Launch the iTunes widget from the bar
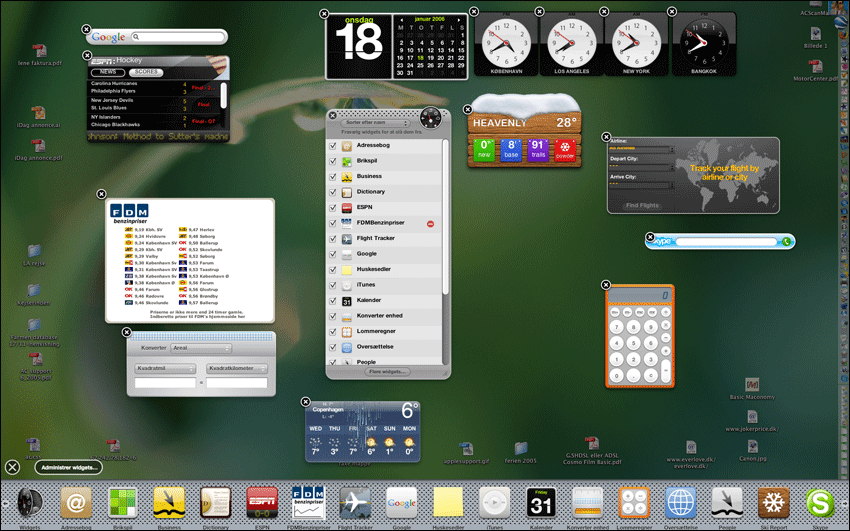 [x=494, y=502]
